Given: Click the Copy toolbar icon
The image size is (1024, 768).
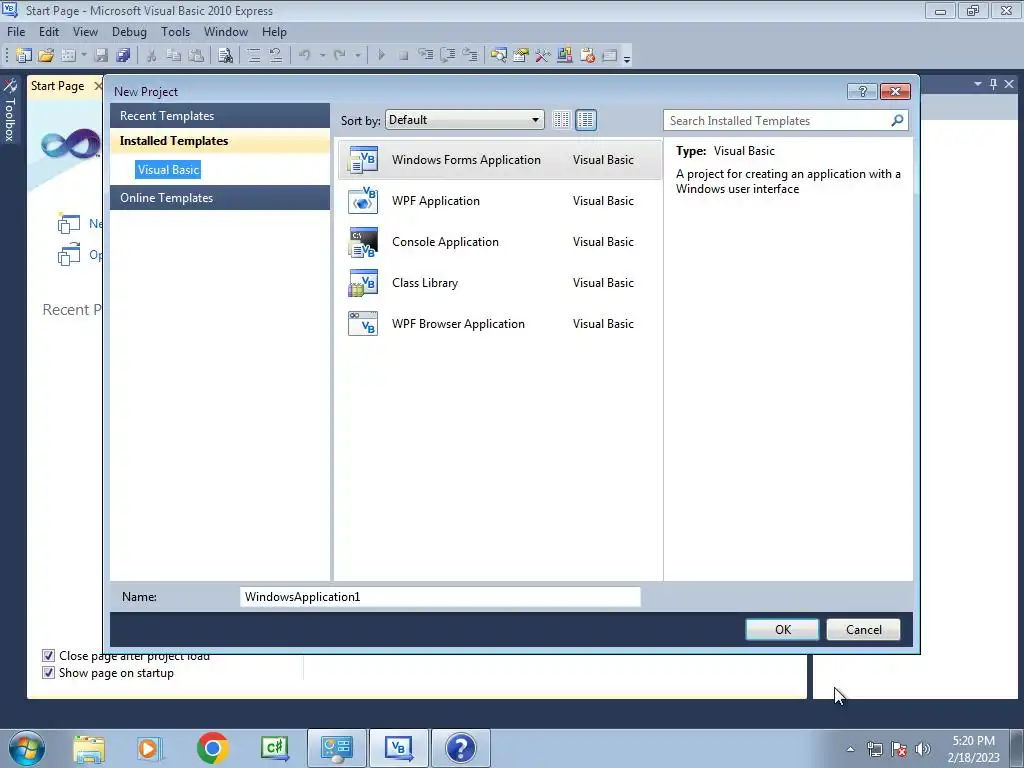Looking at the screenshot, I should coord(173,56).
